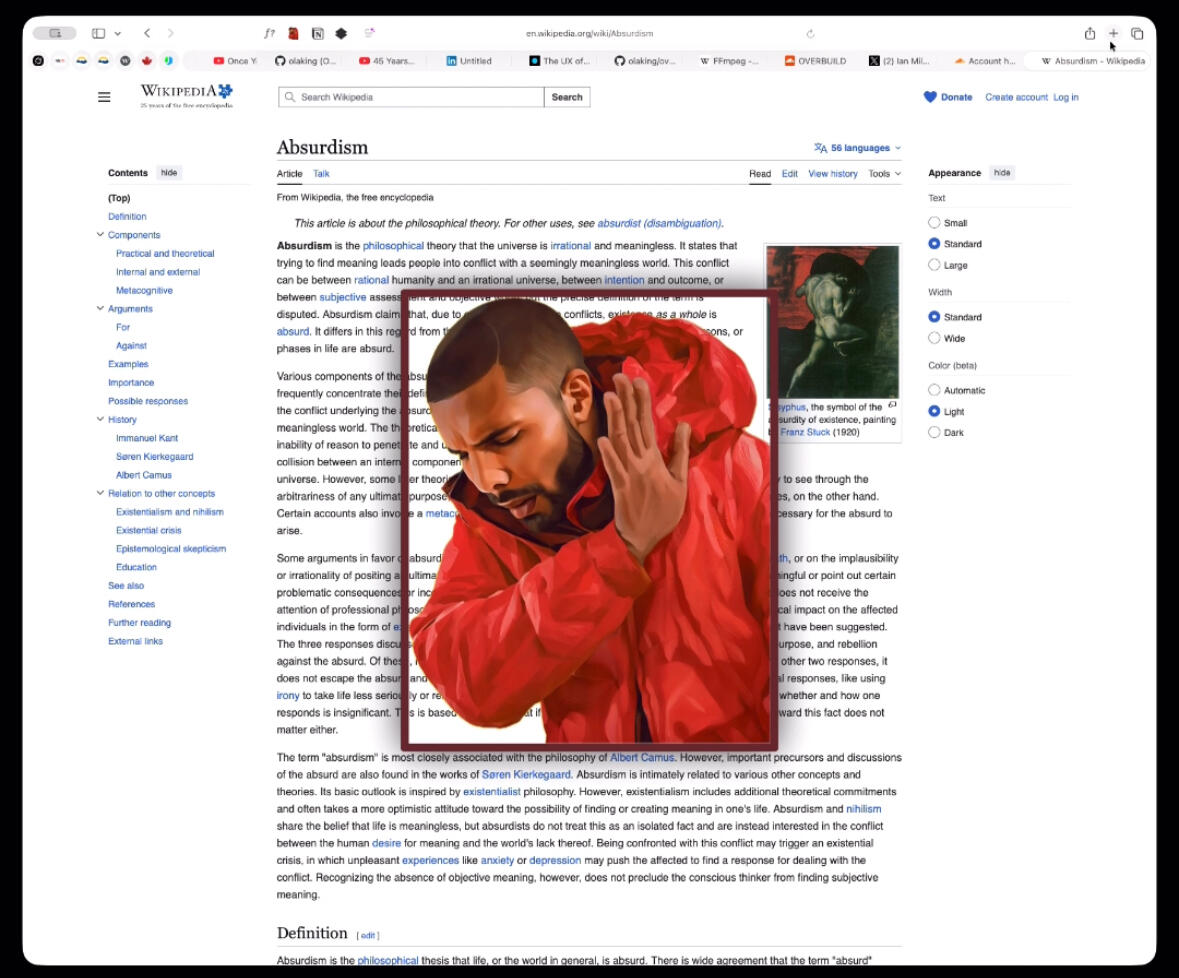The height and width of the screenshot is (978, 1179).
Task: Click the Search Wikipedia field
Action: point(411,97)
